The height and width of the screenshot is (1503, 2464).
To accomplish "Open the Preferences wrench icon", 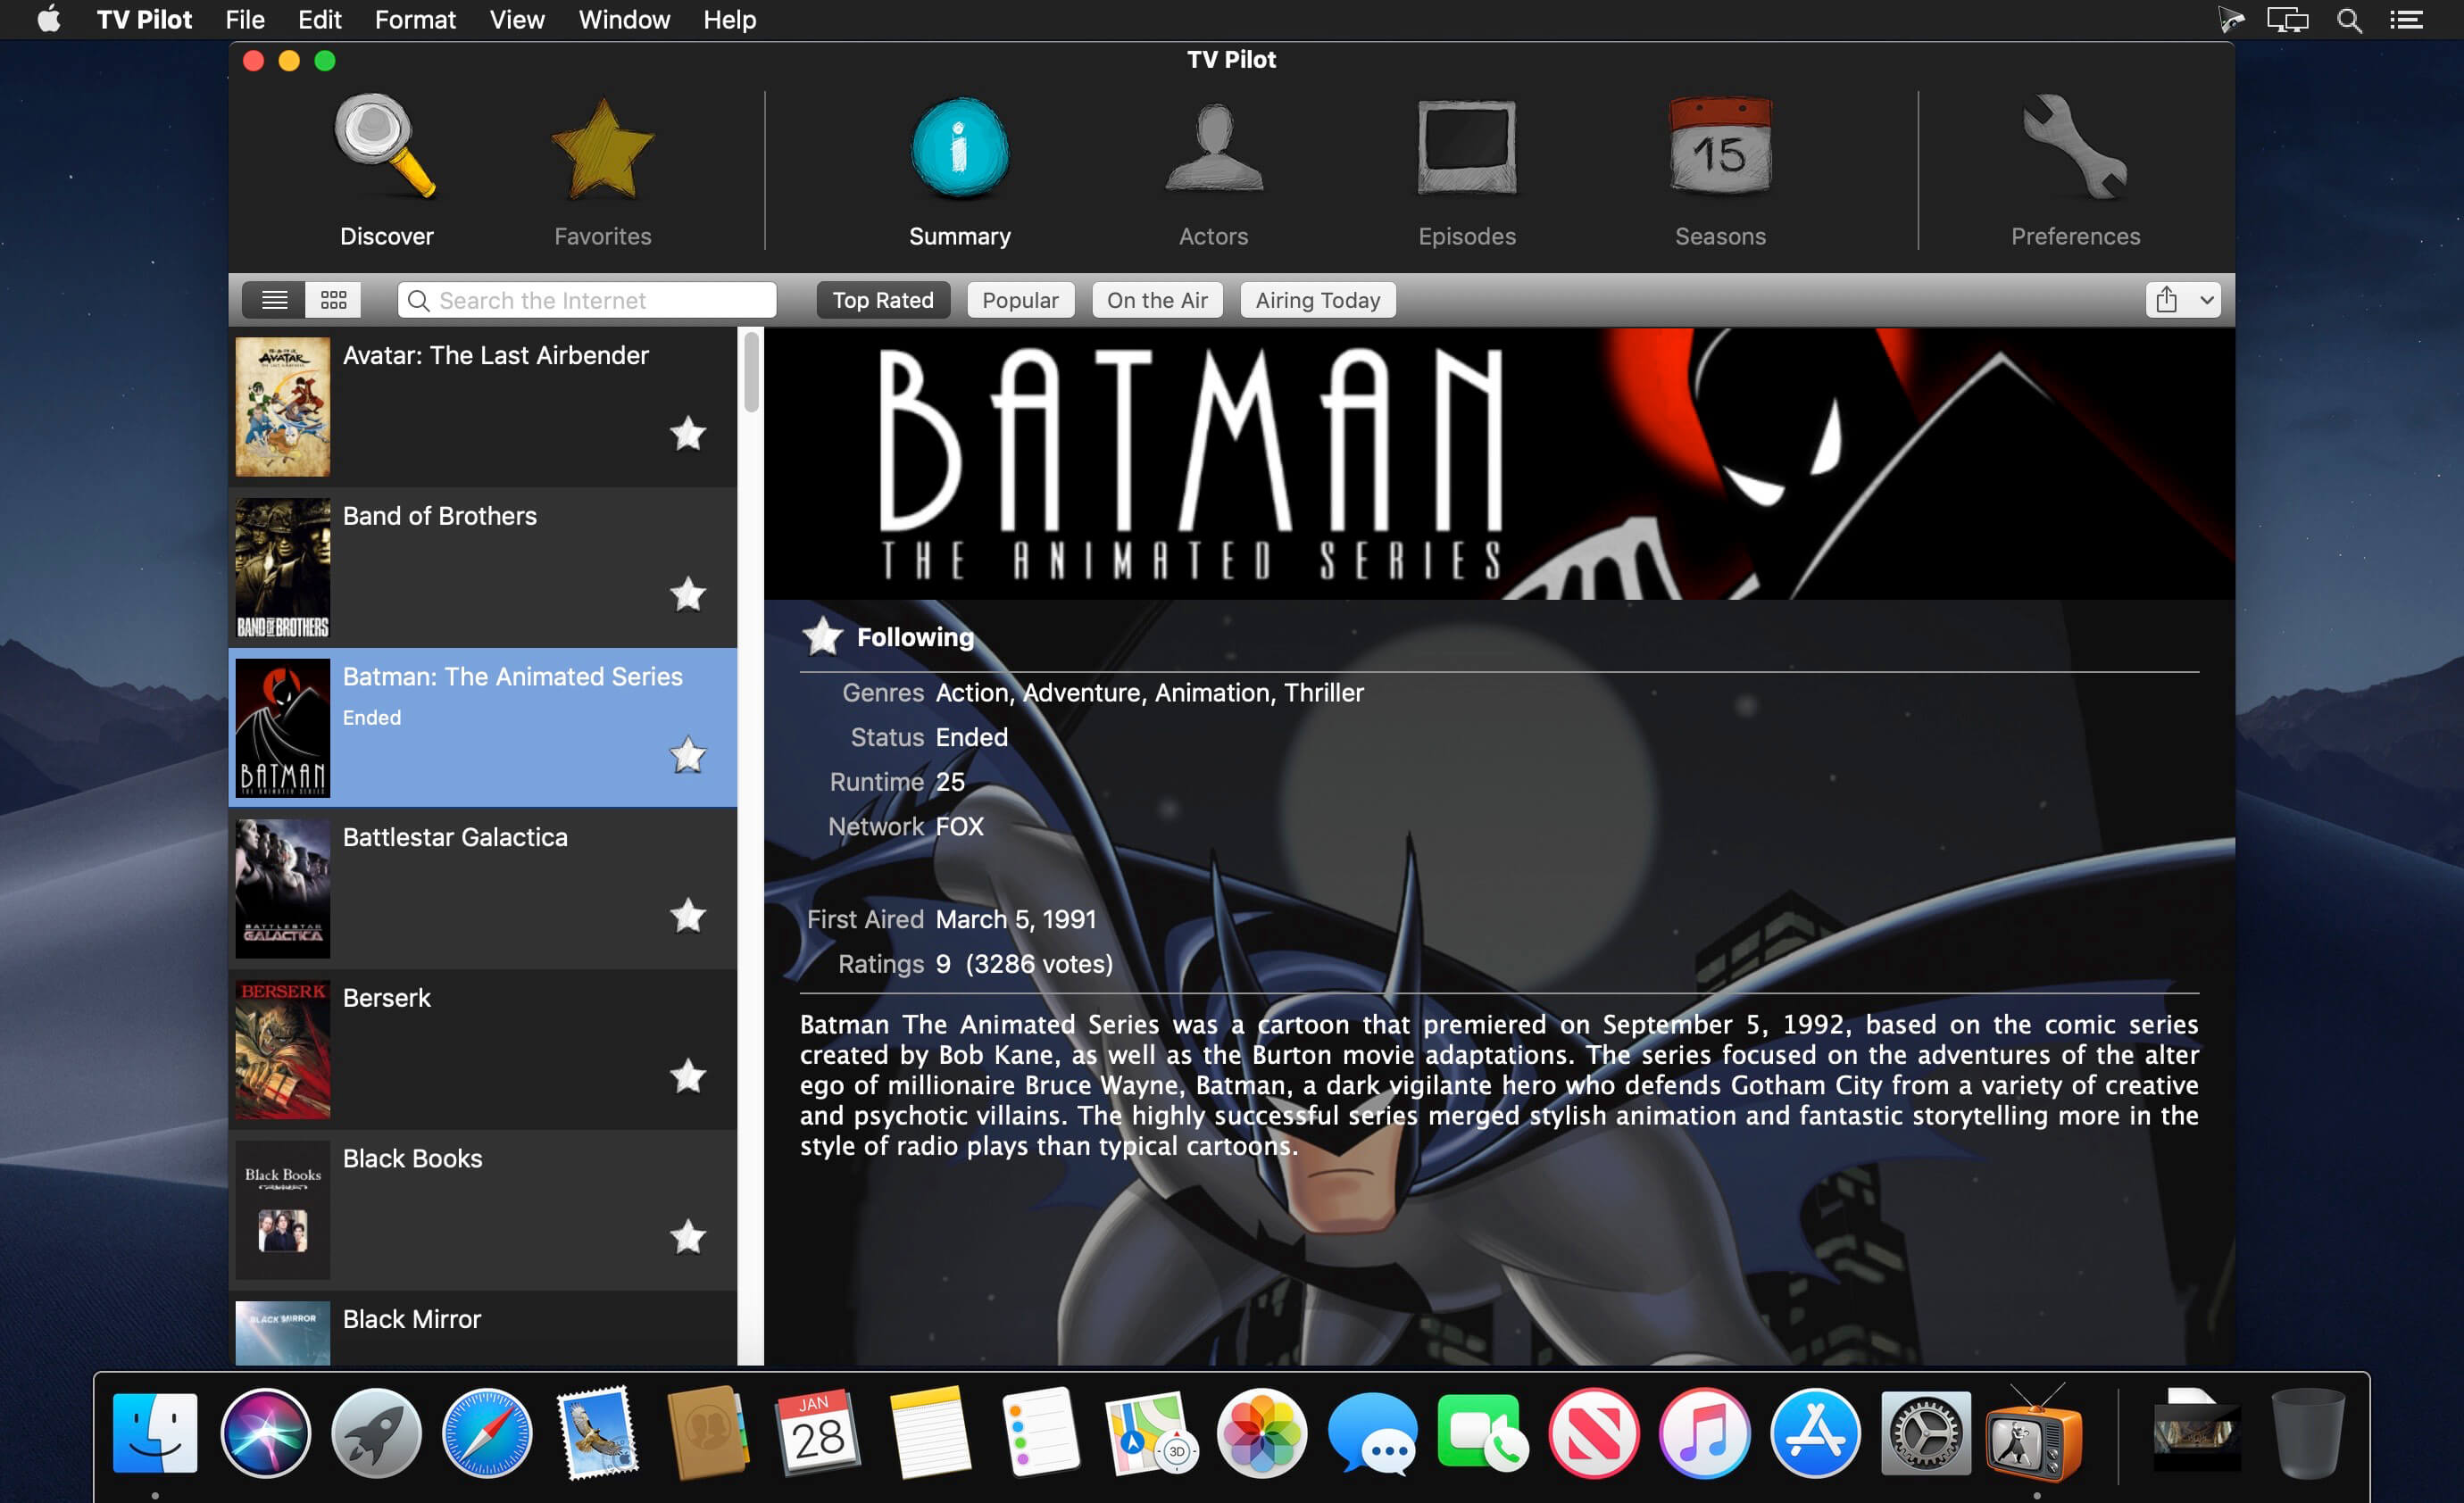I will pos(2075,150).
